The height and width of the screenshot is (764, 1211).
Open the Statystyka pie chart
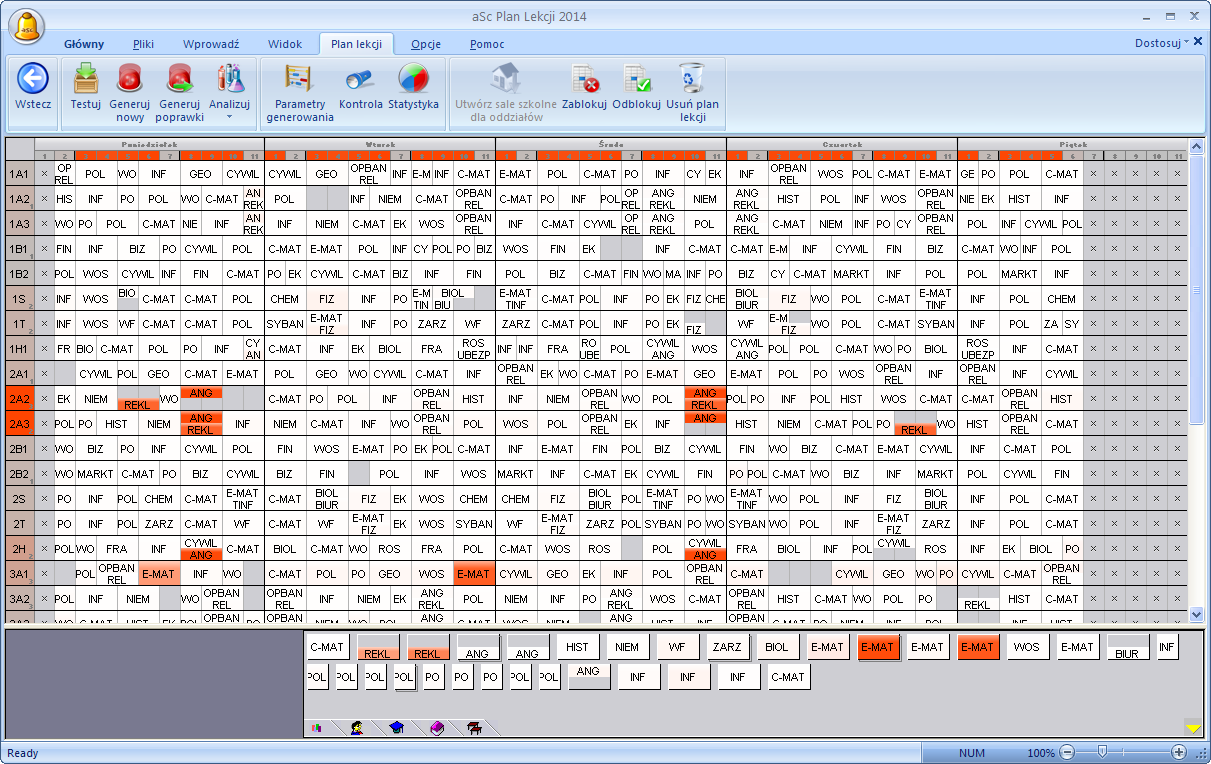click(x=413, y=78)
